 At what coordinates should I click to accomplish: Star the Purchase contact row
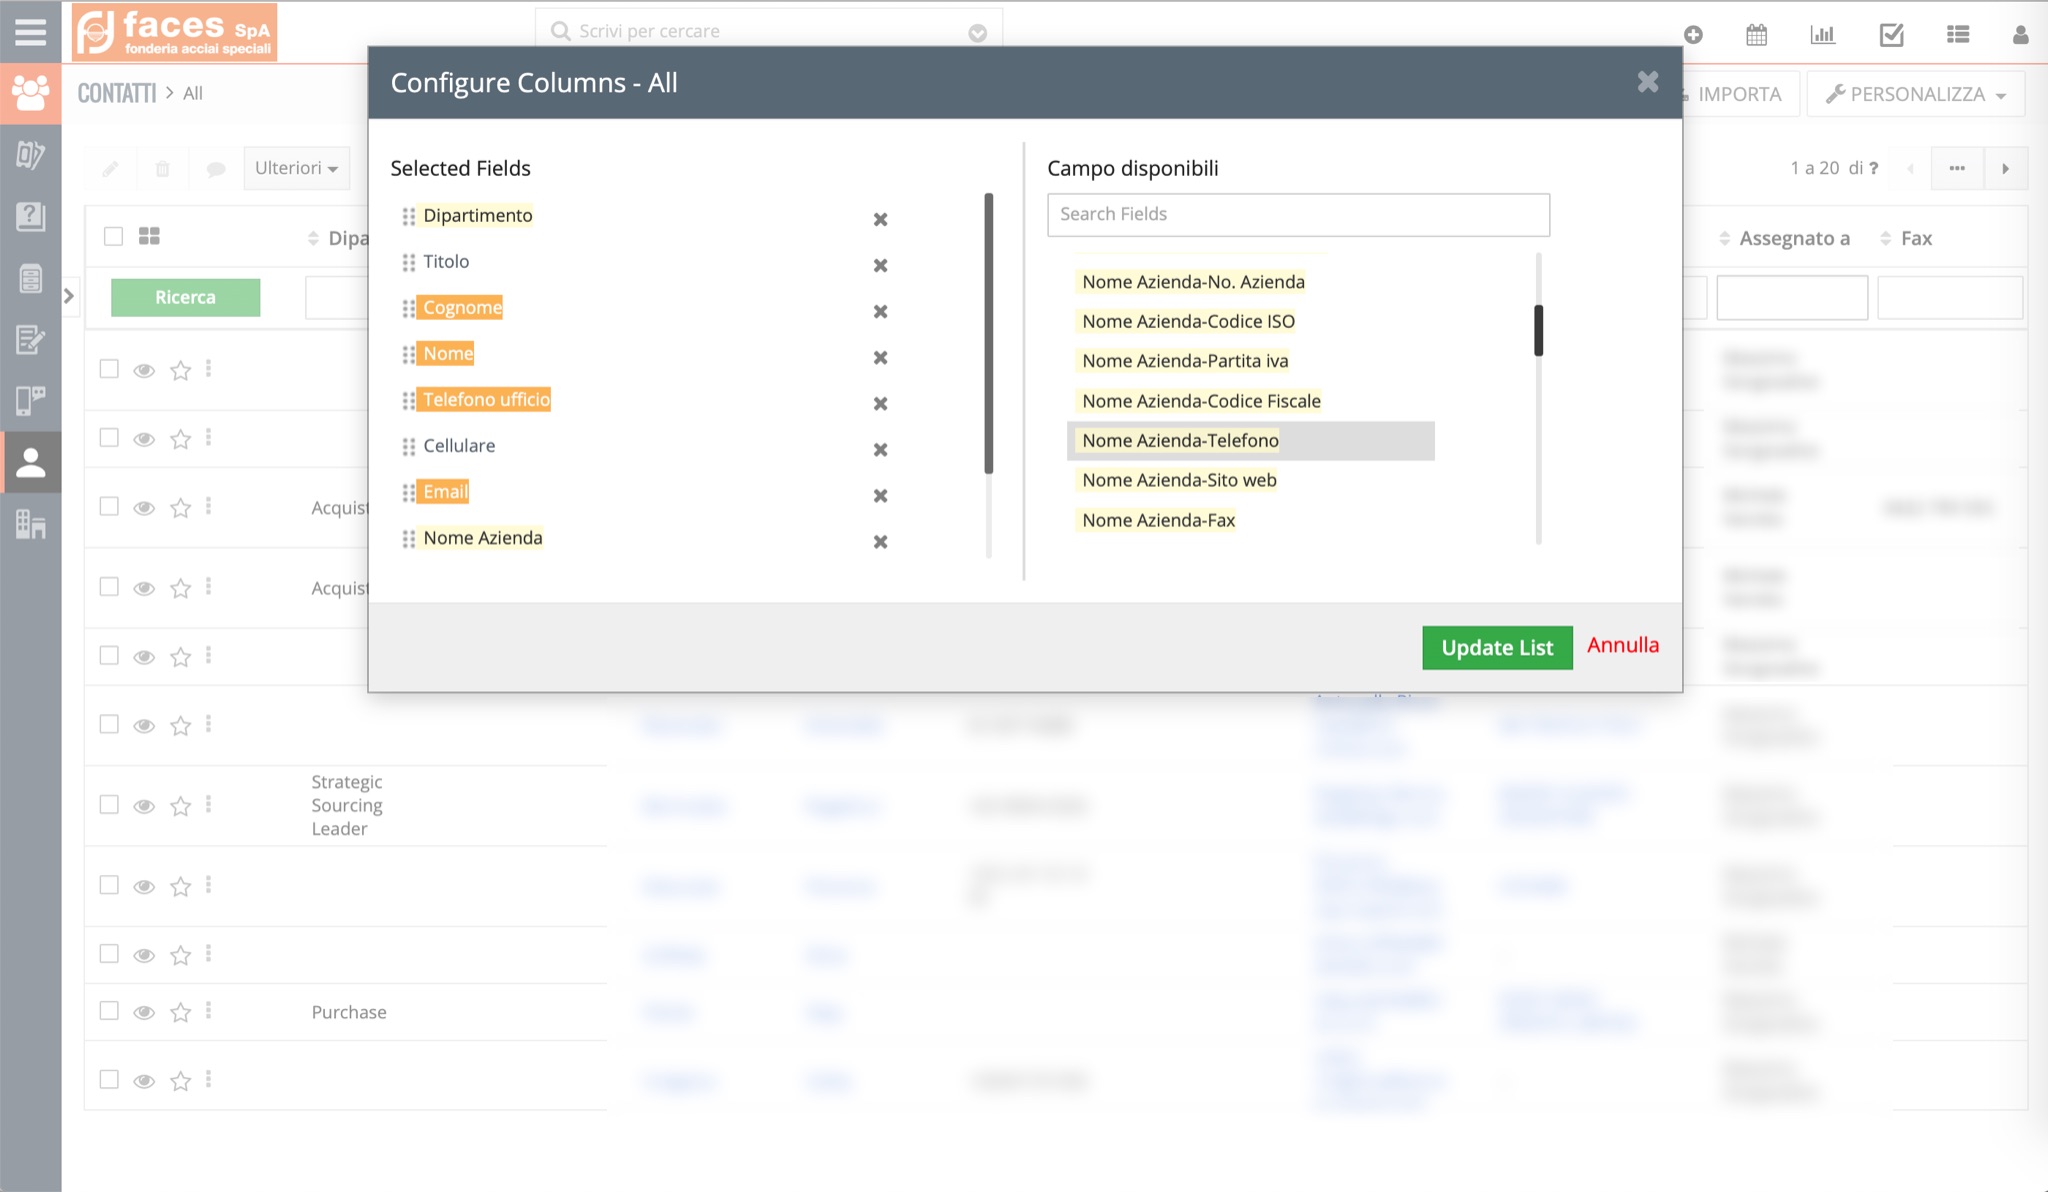180,1013
